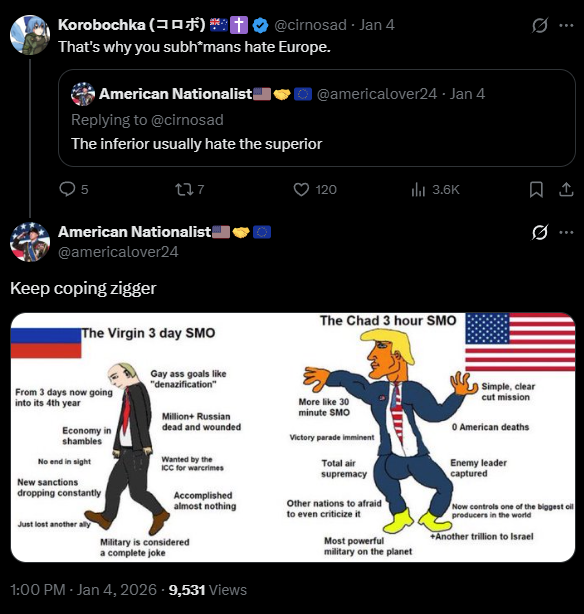Screen dimensions: 584x614
Task: Open more options on Korobochka's tweet
Action: 566,25
